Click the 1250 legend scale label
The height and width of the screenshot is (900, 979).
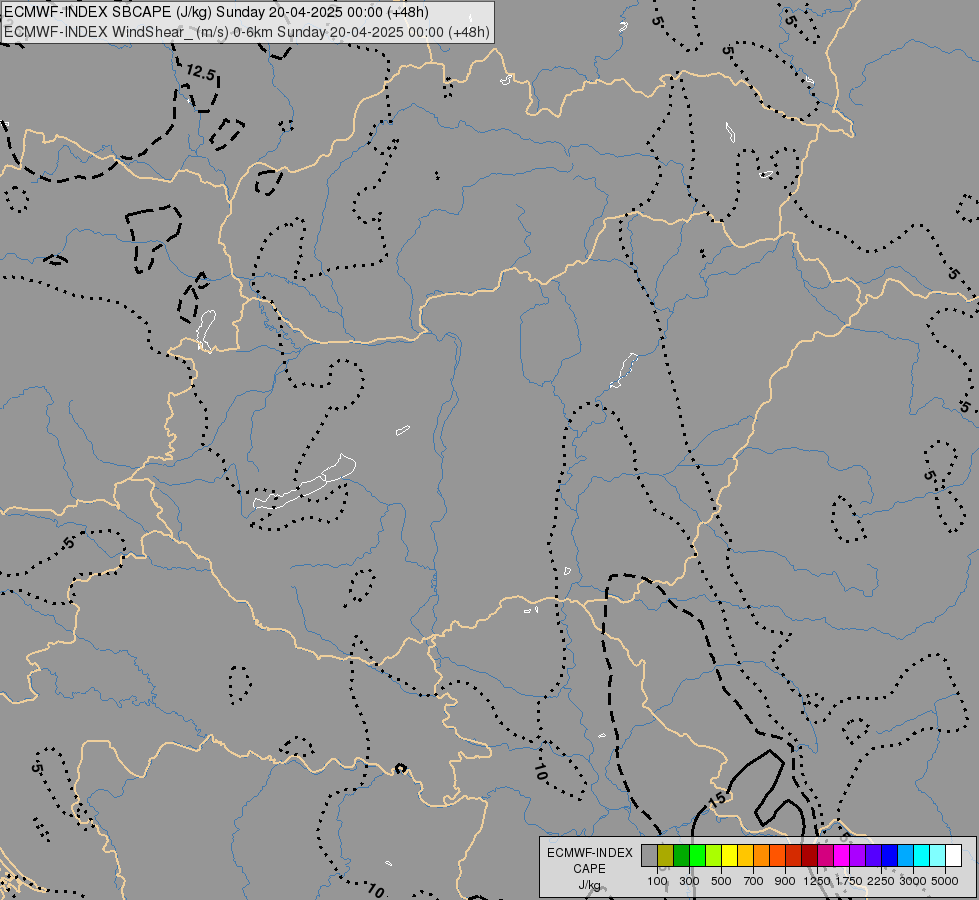coord(817,881)
